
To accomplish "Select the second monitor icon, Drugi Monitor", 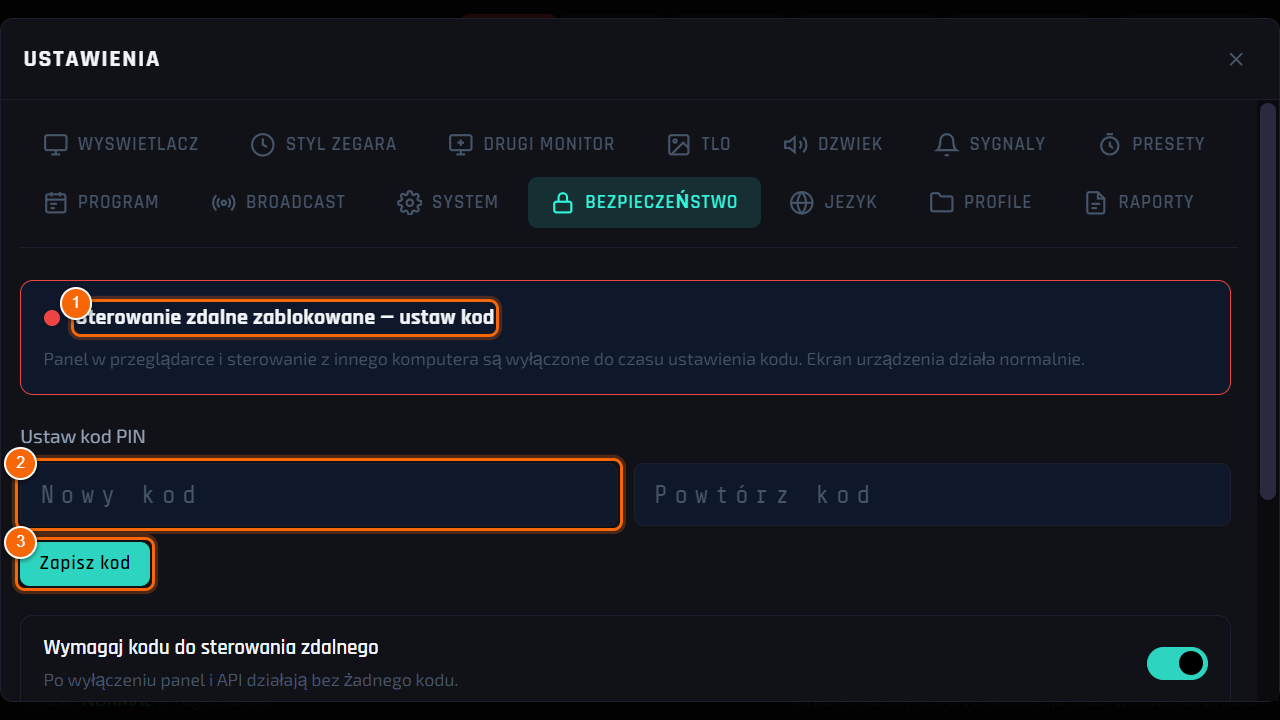I will click(460, 144).
